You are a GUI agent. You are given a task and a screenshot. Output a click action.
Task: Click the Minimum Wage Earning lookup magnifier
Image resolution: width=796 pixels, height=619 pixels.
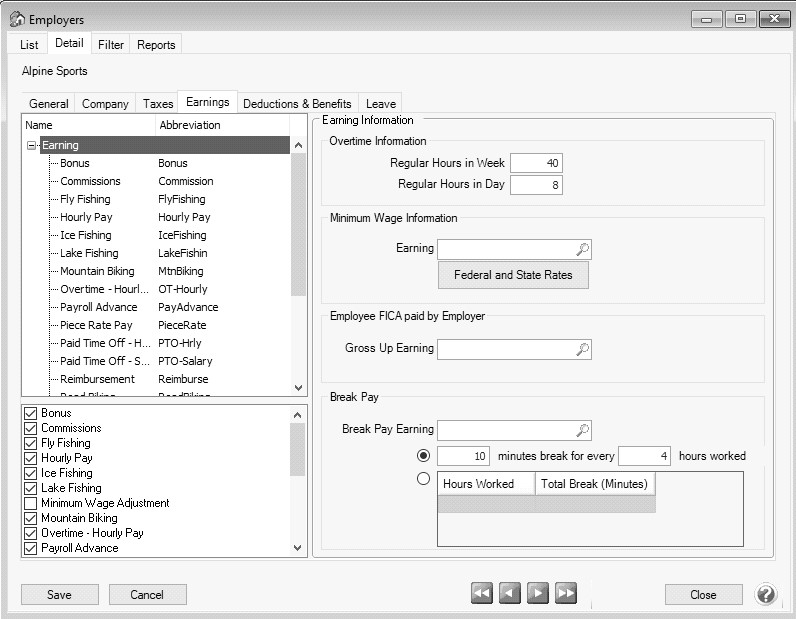pos(583,249)
